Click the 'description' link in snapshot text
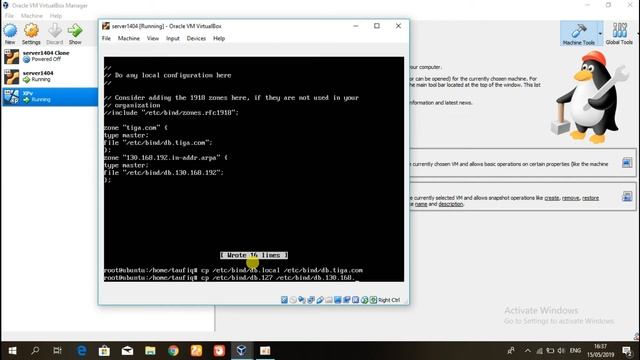Image resolution: width=640 pixels, height=360 pixels. tap(451, 204)
